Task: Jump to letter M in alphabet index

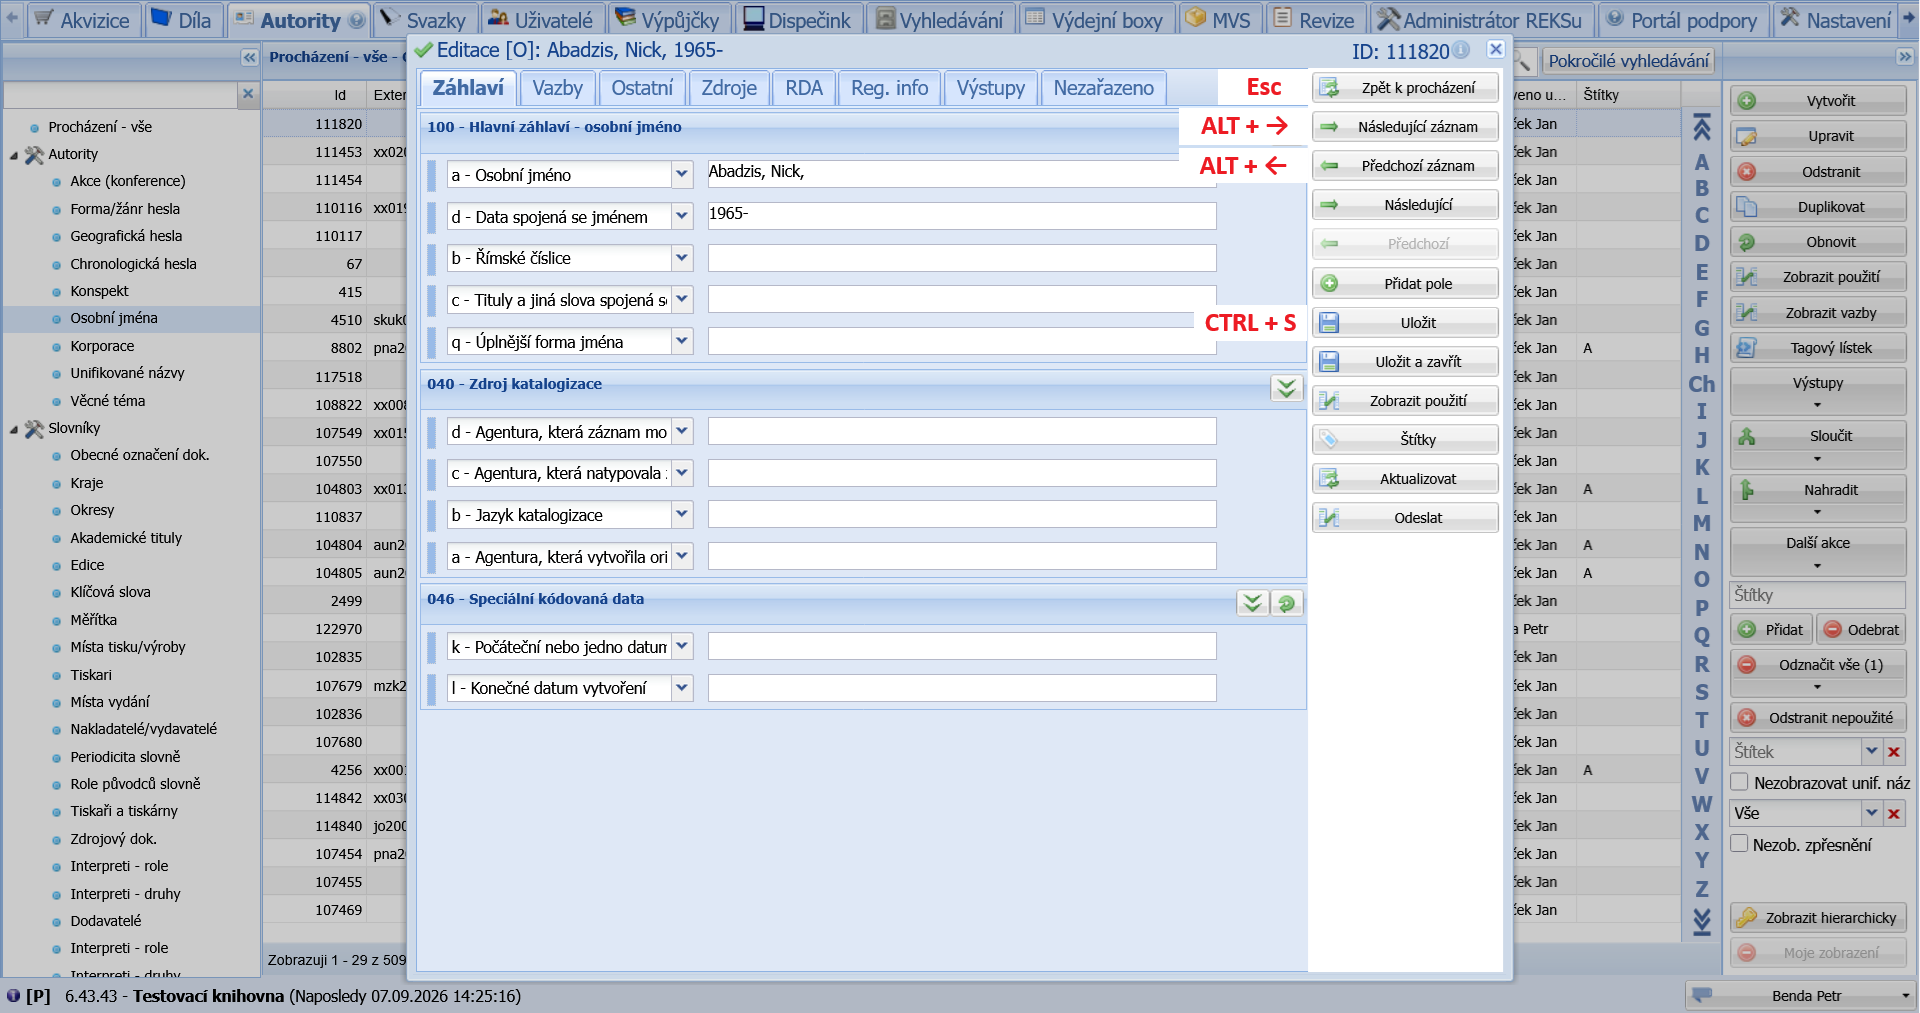Action: point(1701,523)
